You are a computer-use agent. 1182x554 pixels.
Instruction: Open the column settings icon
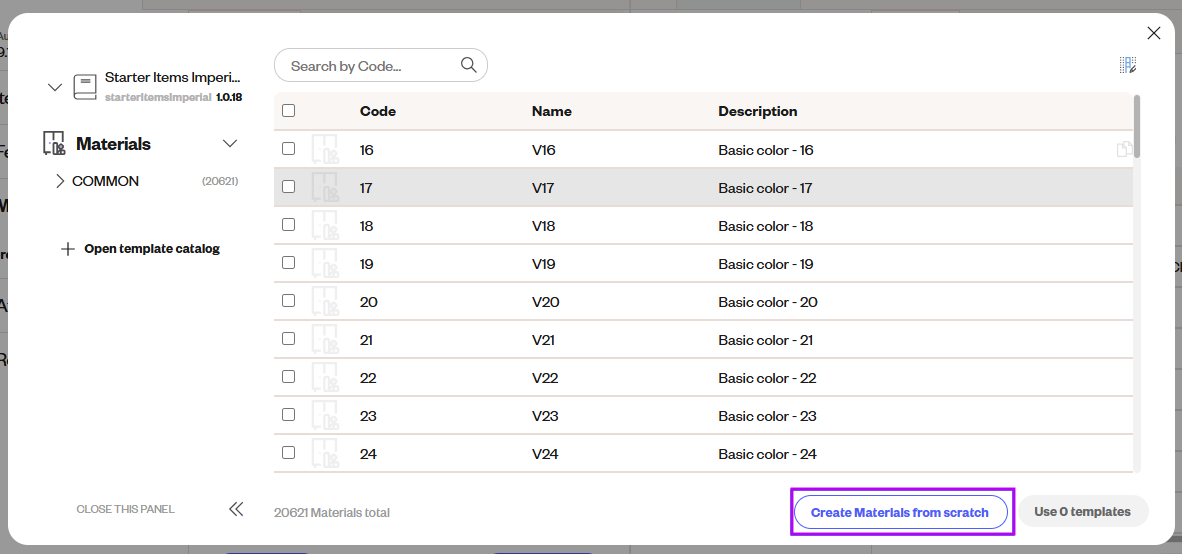[x=1127, y=65]
